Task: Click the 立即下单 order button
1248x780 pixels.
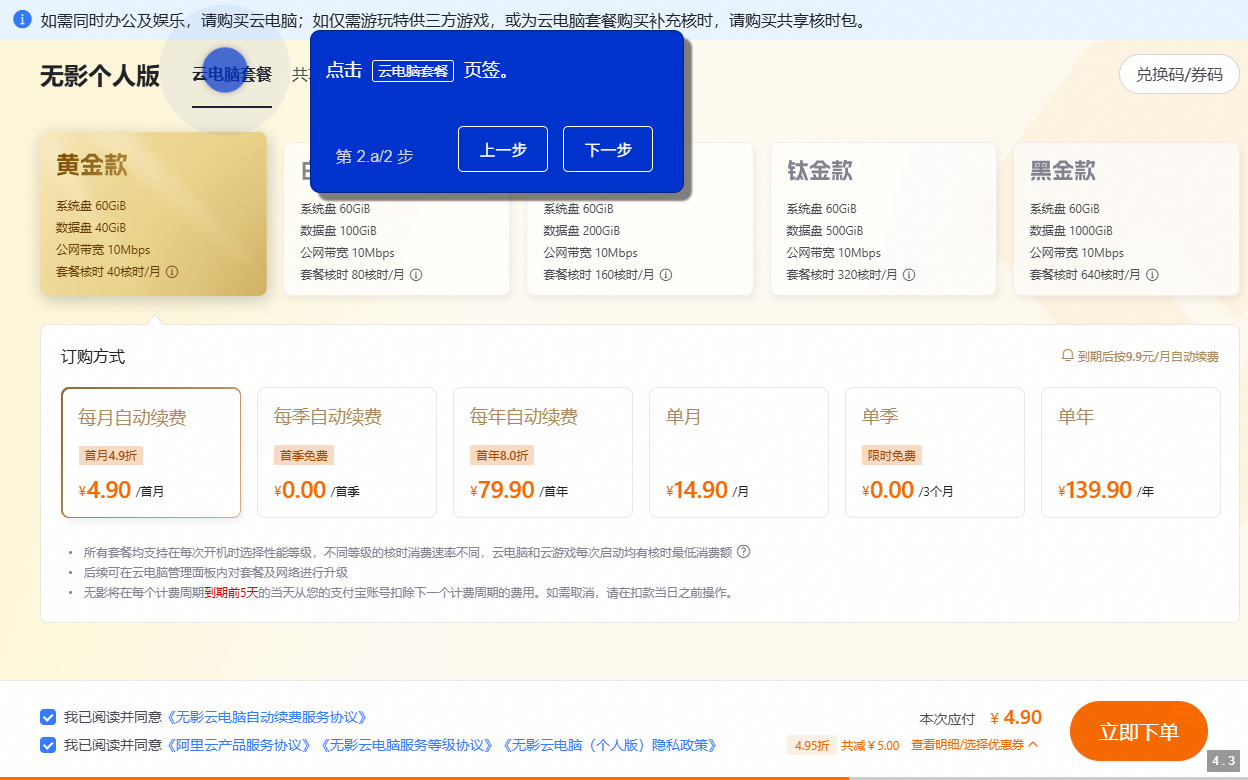Action: click(x=1138, y=731)
